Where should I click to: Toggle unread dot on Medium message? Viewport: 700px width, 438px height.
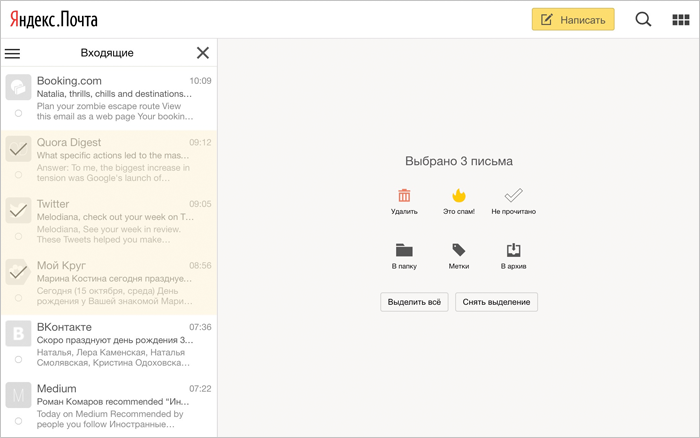[18, 421]
